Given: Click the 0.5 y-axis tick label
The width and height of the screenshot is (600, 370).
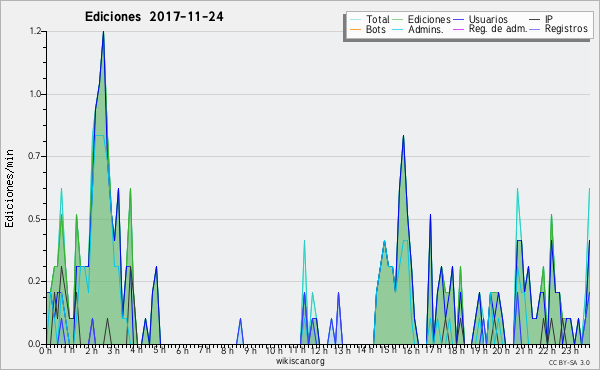Looking at the screenshot, I should (35, 219).
